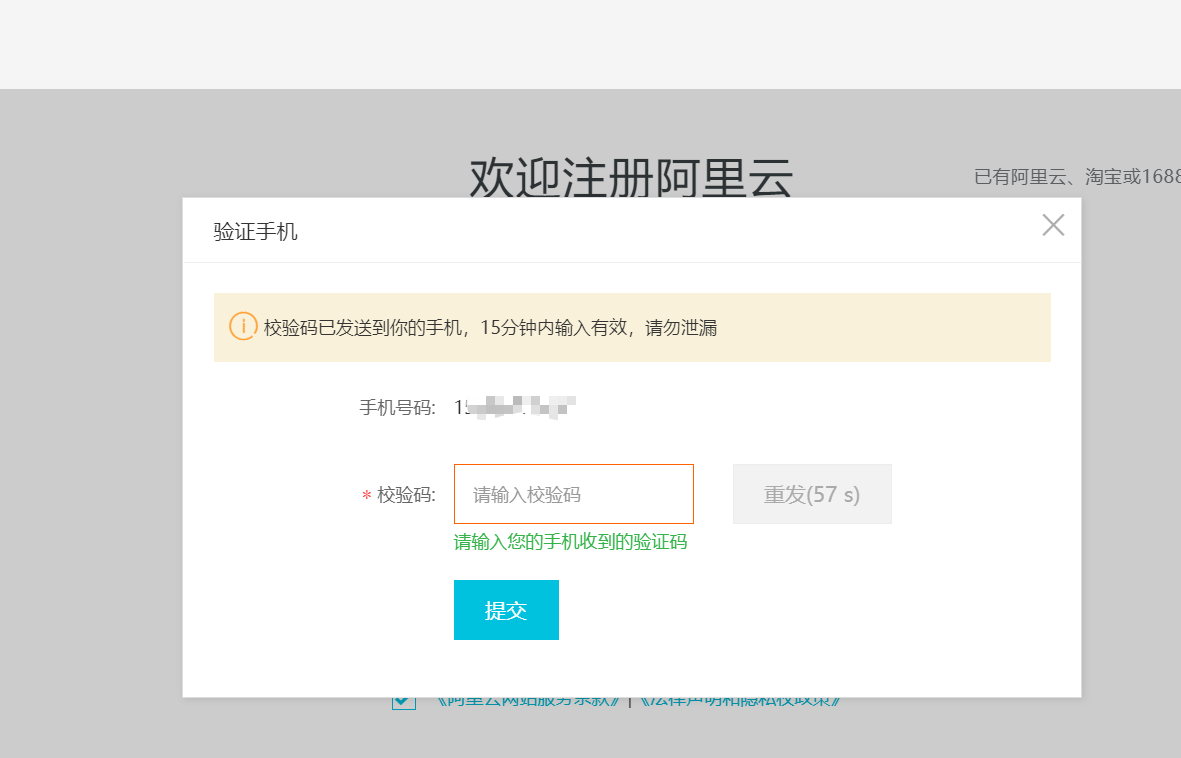Click the 校验码 field label
This screenshot has width=1181, height=758.
406,495
